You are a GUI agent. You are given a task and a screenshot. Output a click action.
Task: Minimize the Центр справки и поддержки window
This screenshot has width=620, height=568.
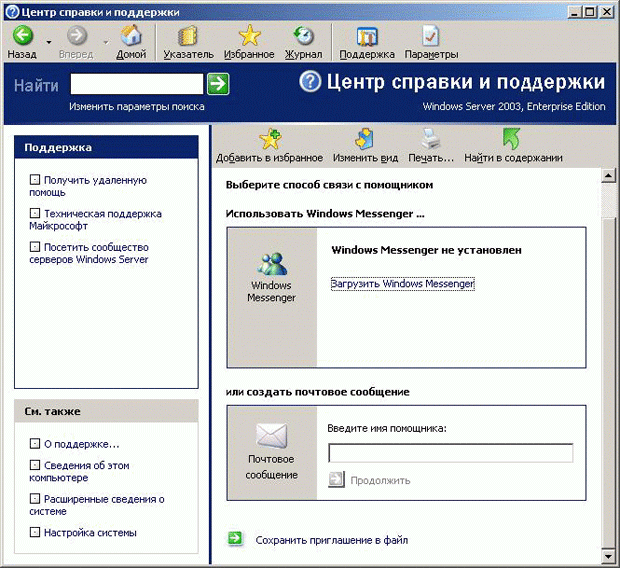[x=575, y=12]
